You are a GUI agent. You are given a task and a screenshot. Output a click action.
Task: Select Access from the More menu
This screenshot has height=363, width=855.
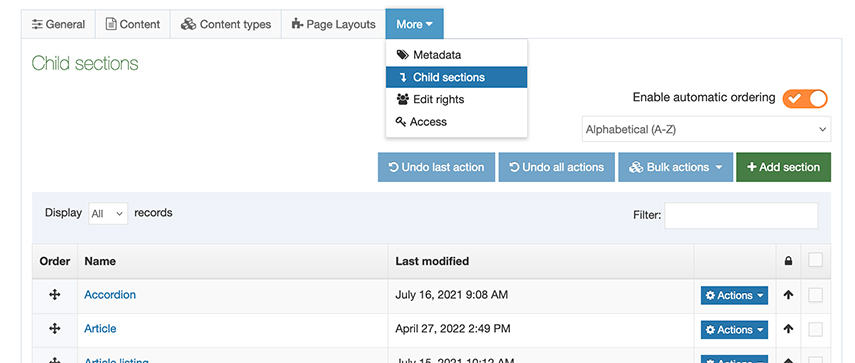click(x=456, y=122)
